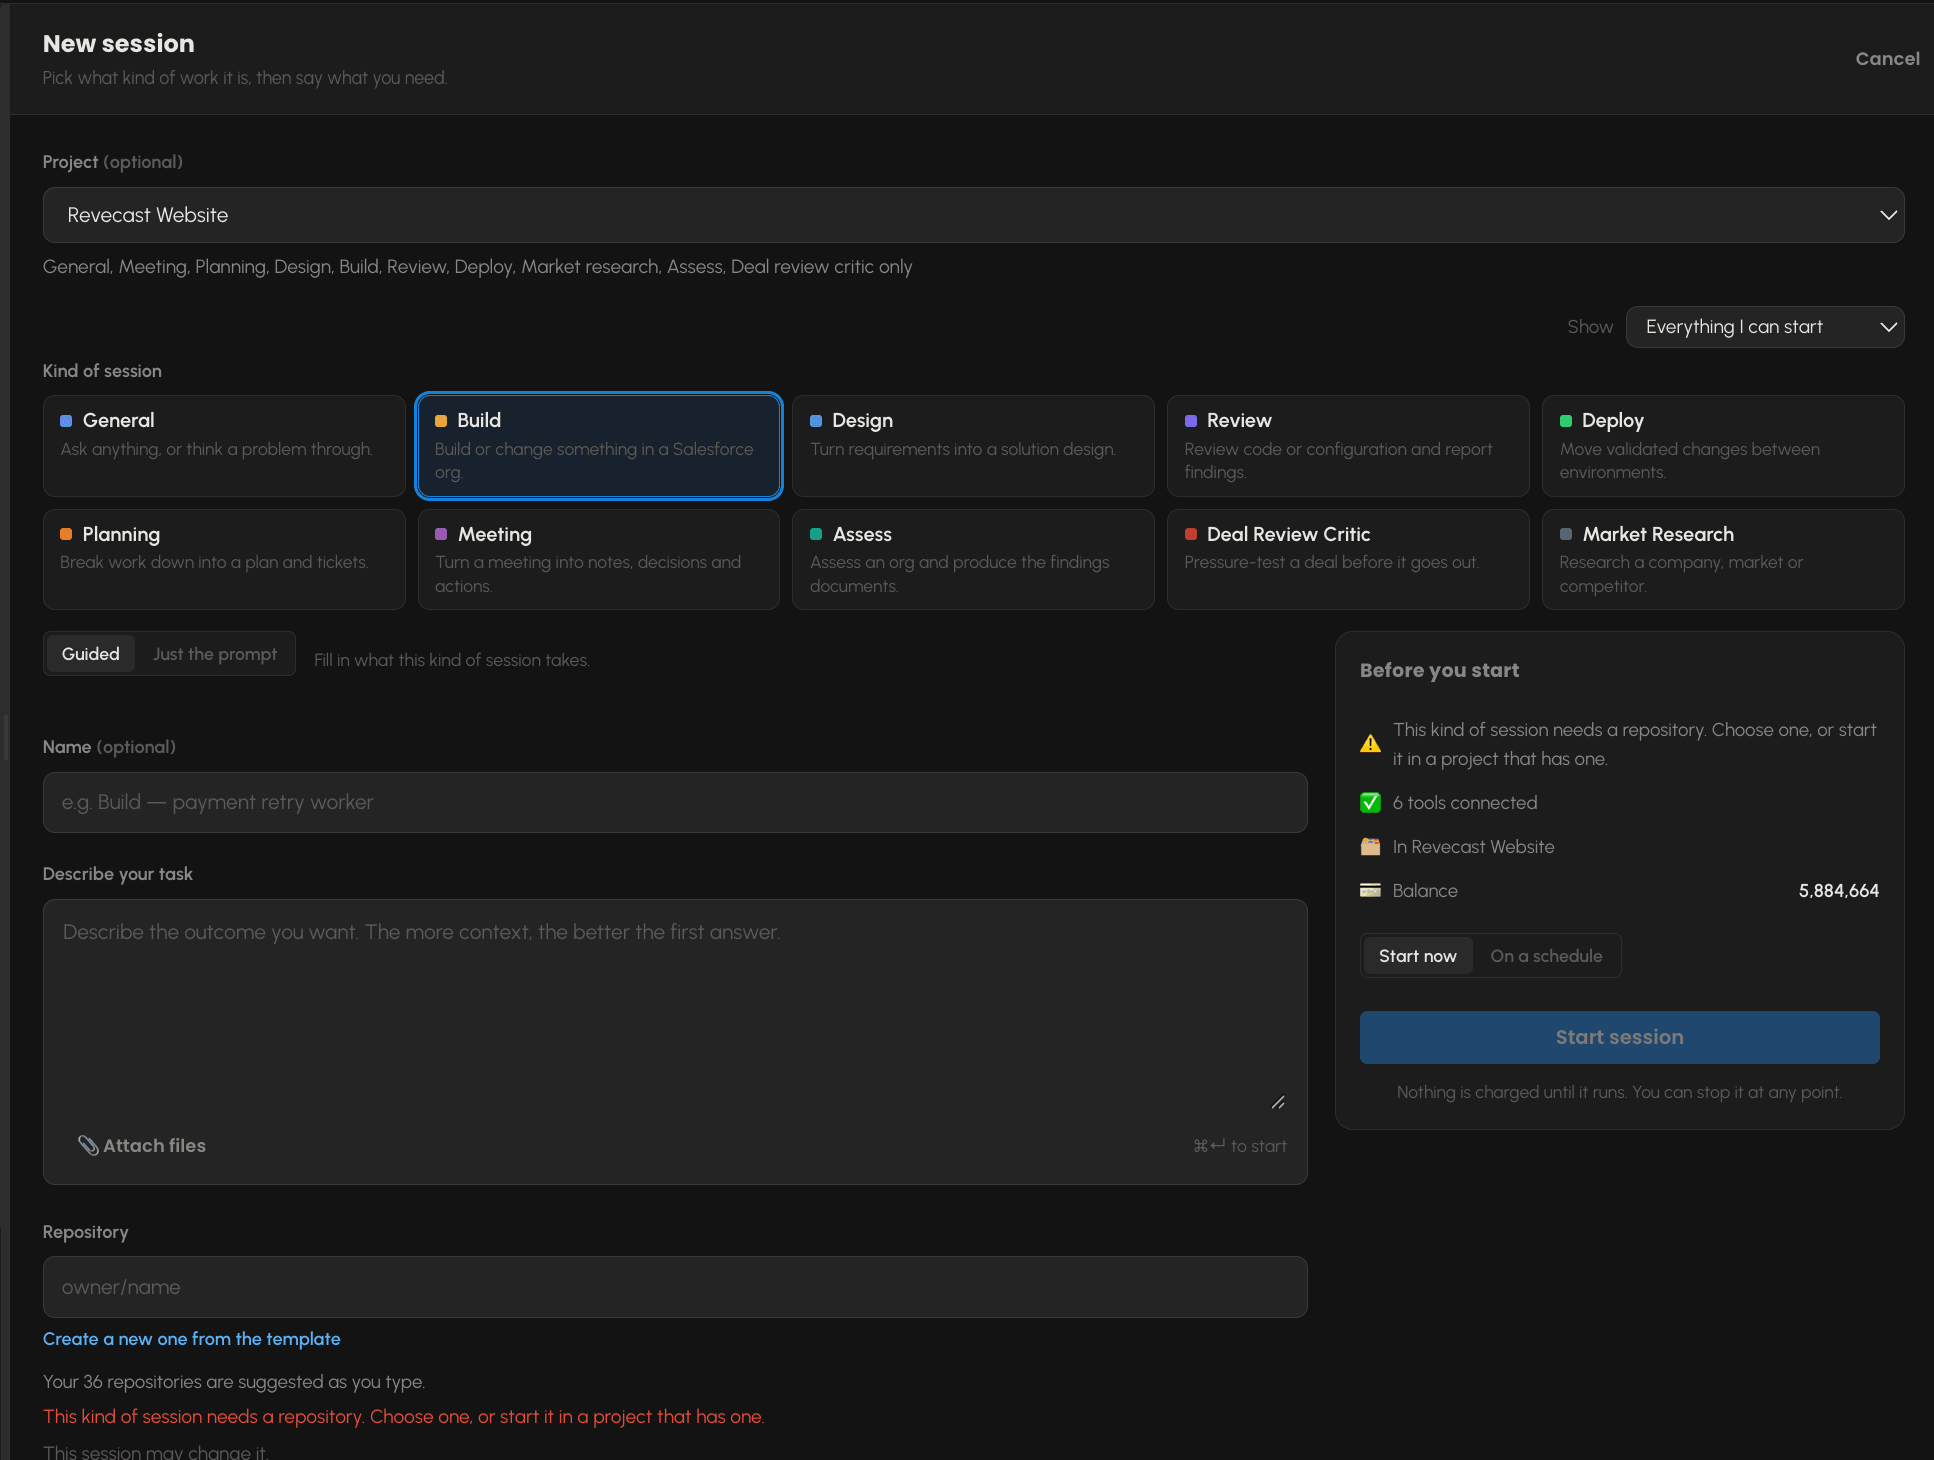This screenshot has height=1460, width=1934.
Task: Focus the session Name input field
Action: (x=675, y=802)
